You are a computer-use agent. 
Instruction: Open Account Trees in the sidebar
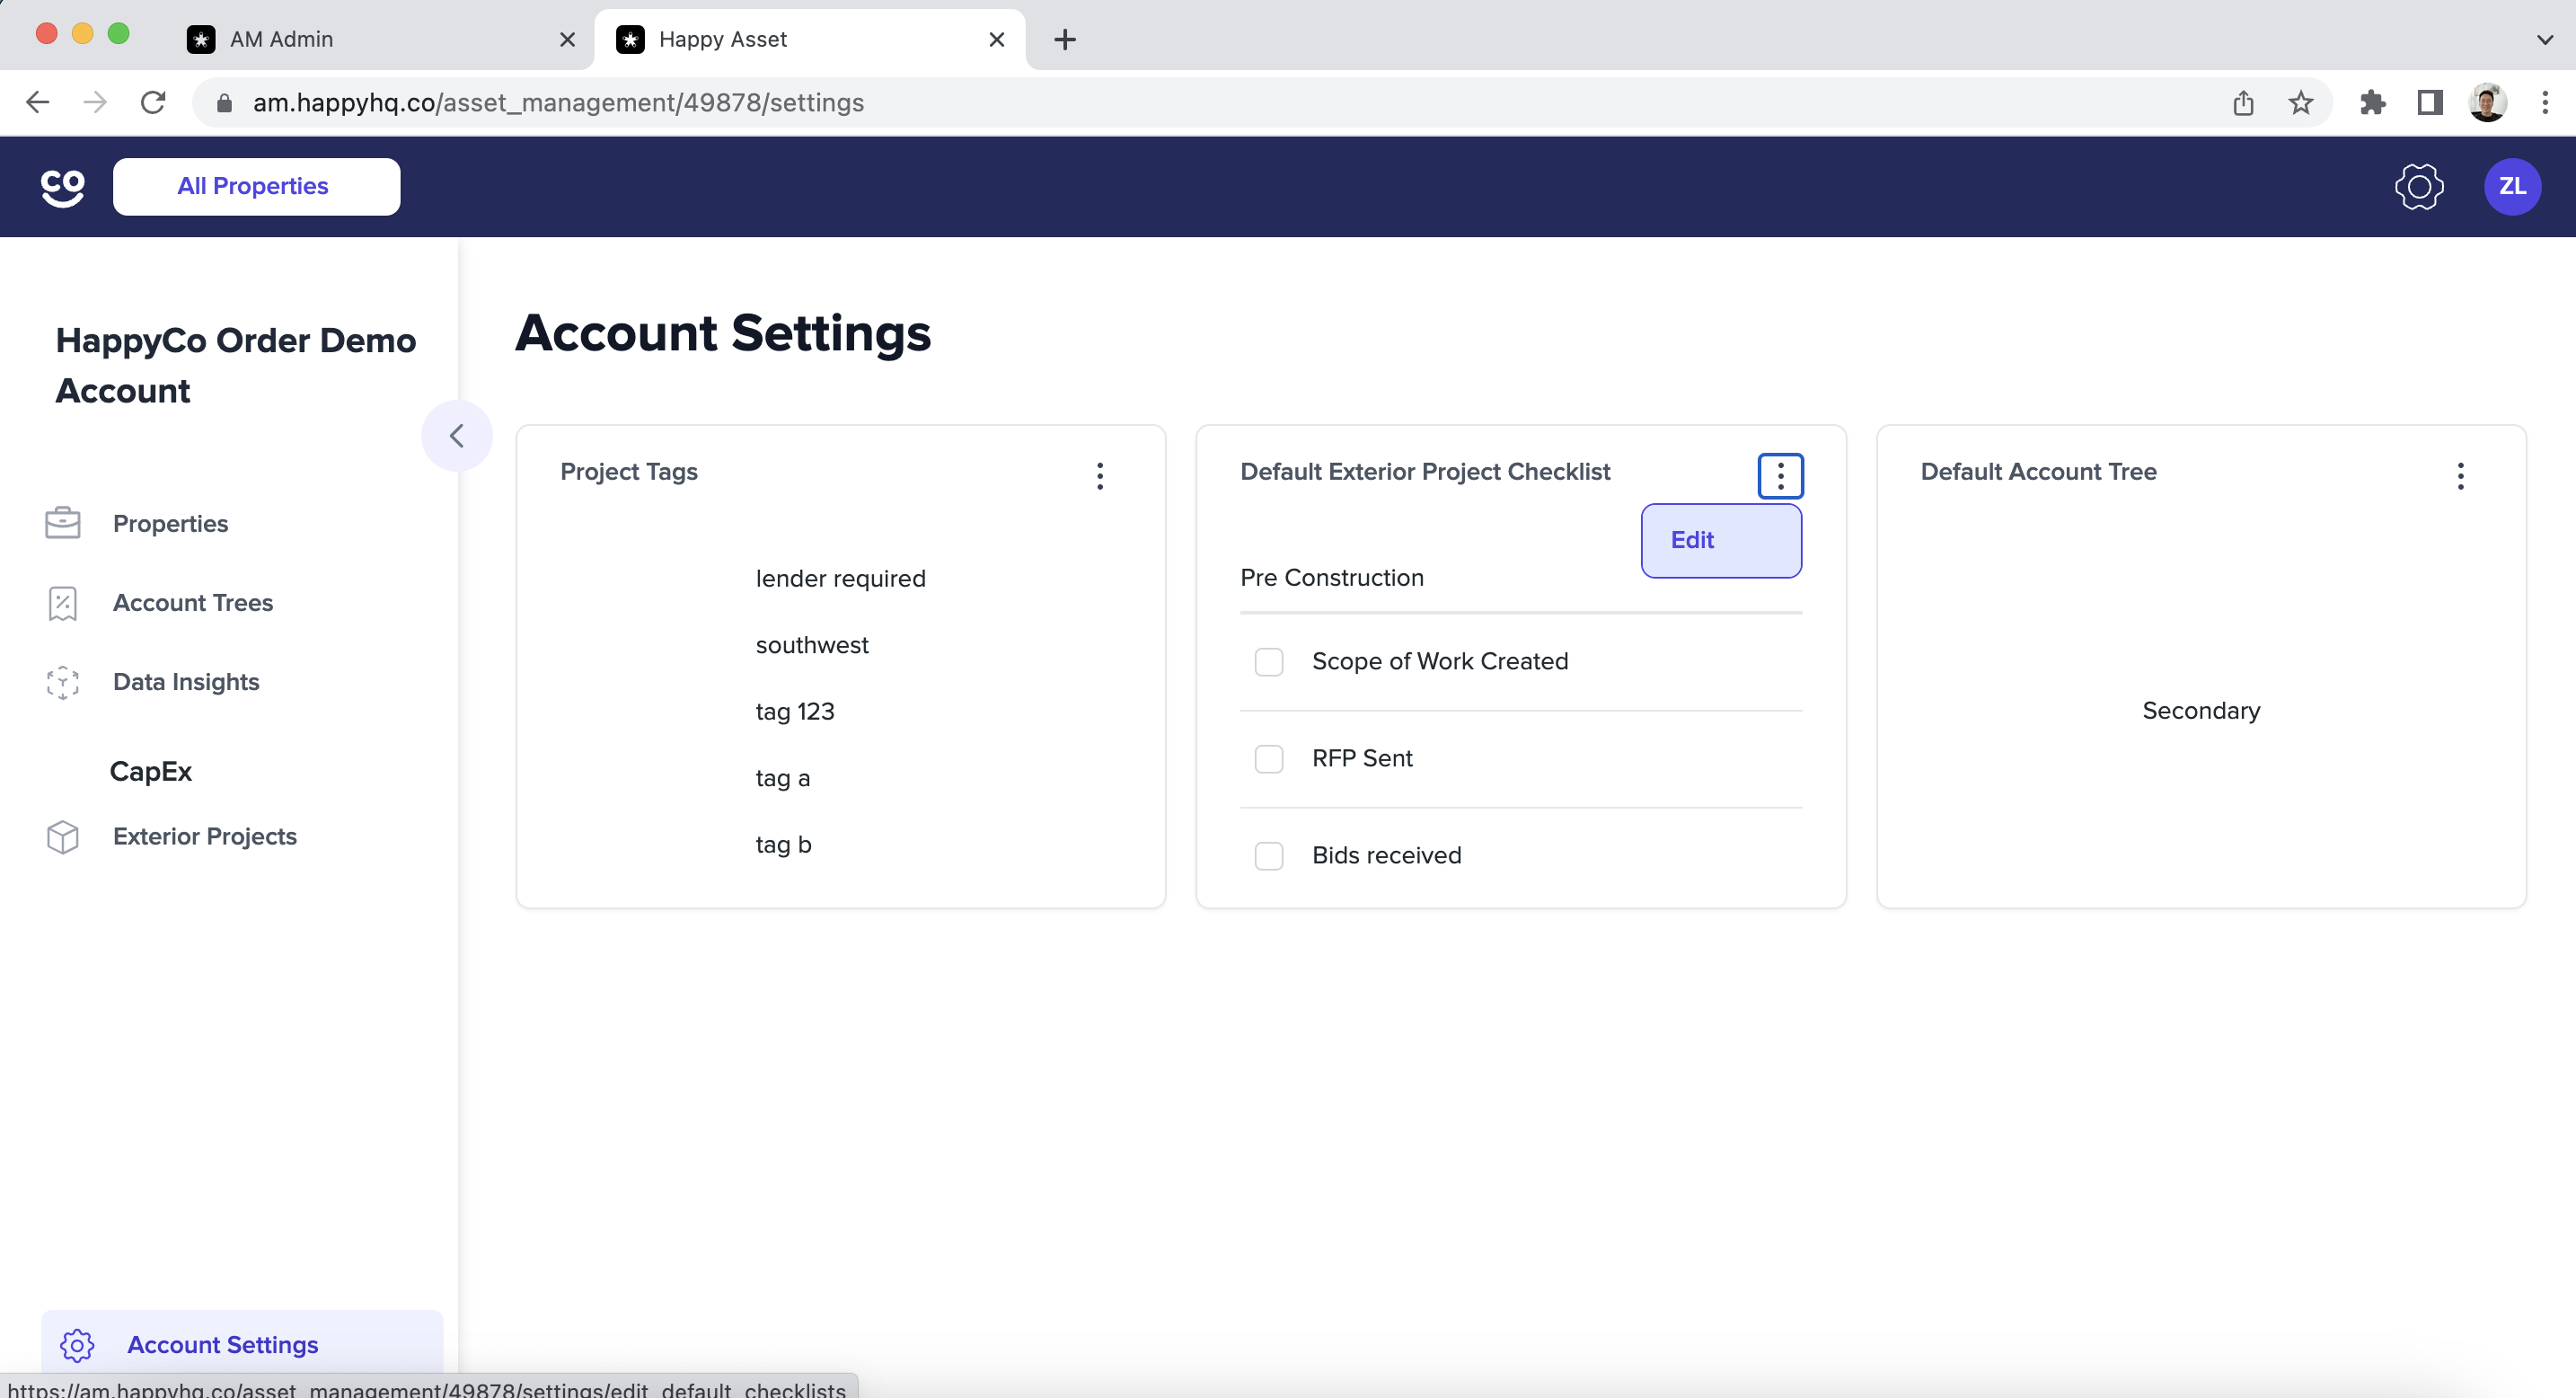193,603
